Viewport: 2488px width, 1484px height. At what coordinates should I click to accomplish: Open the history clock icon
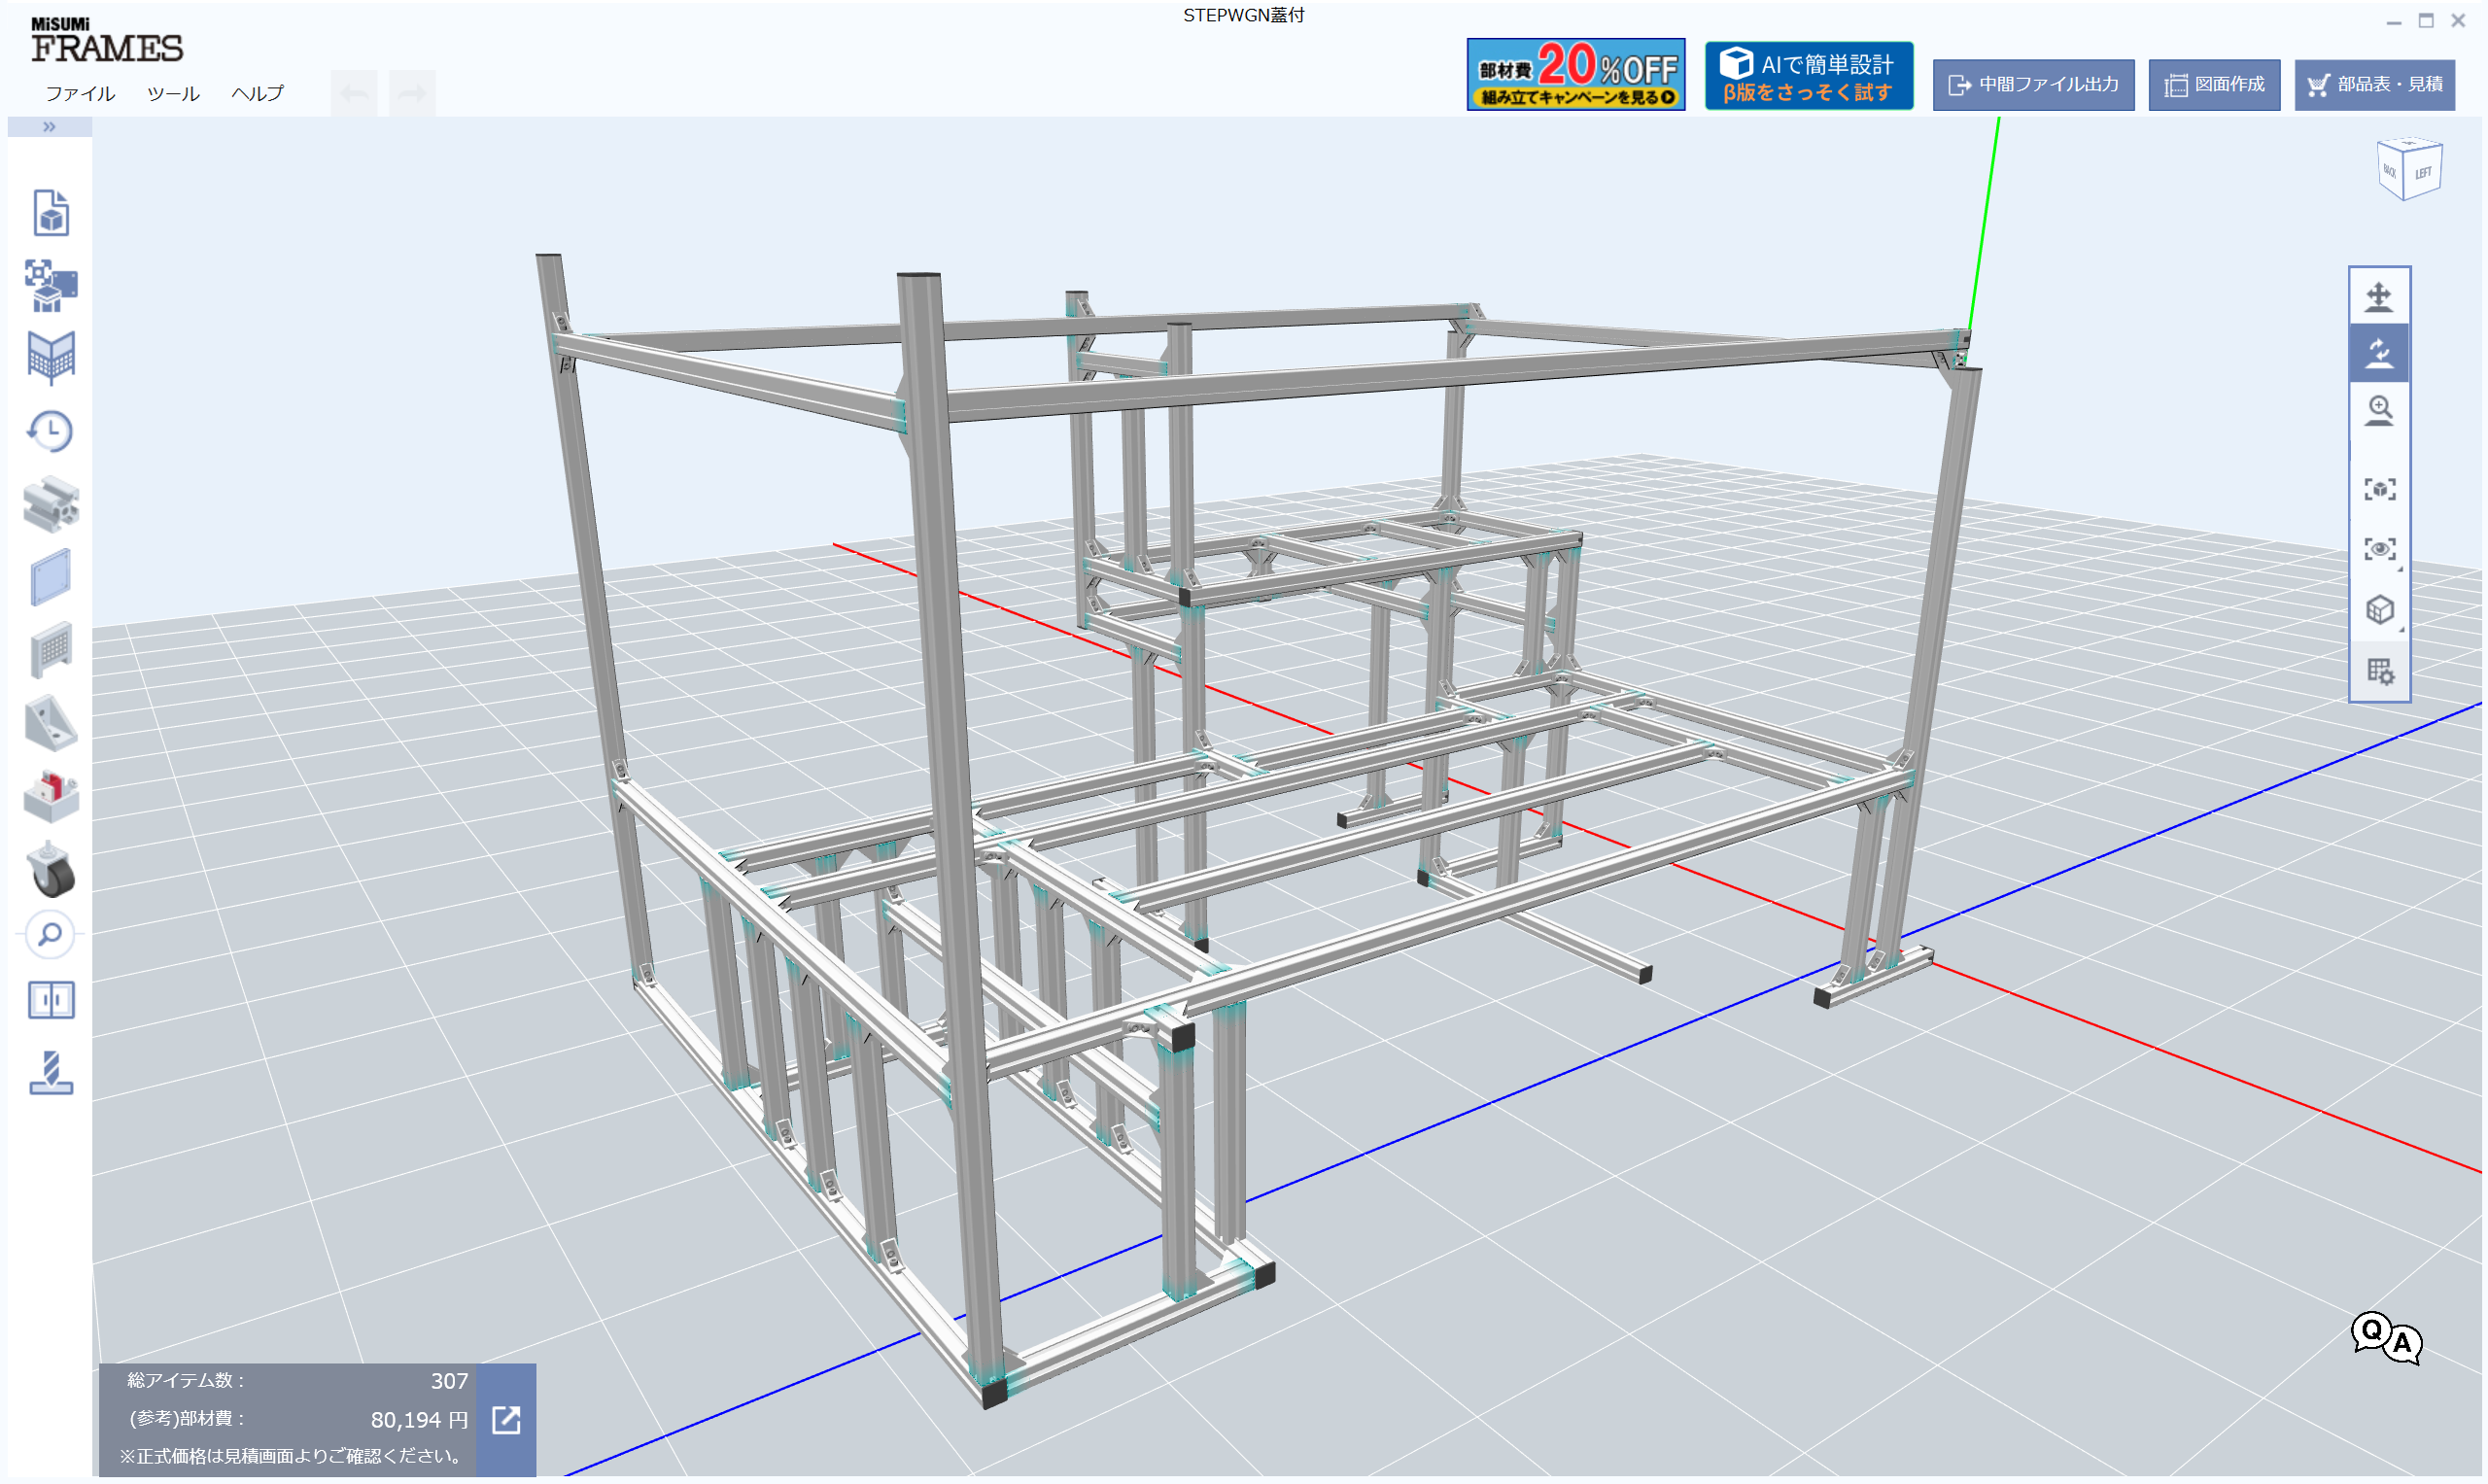pos(50,432)
